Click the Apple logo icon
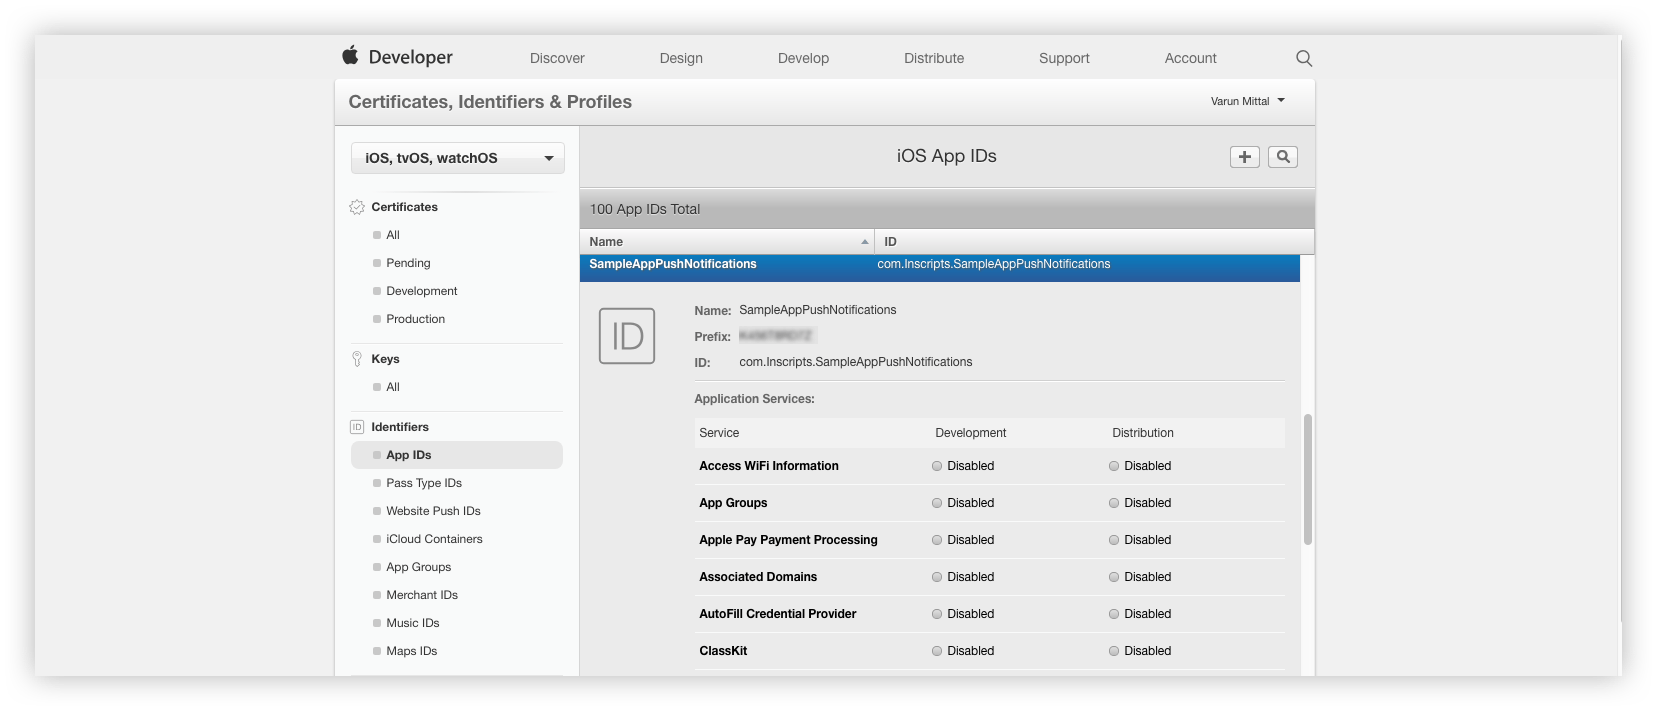This screenshot has height=715, width=1664. click(x=350, y=55)
